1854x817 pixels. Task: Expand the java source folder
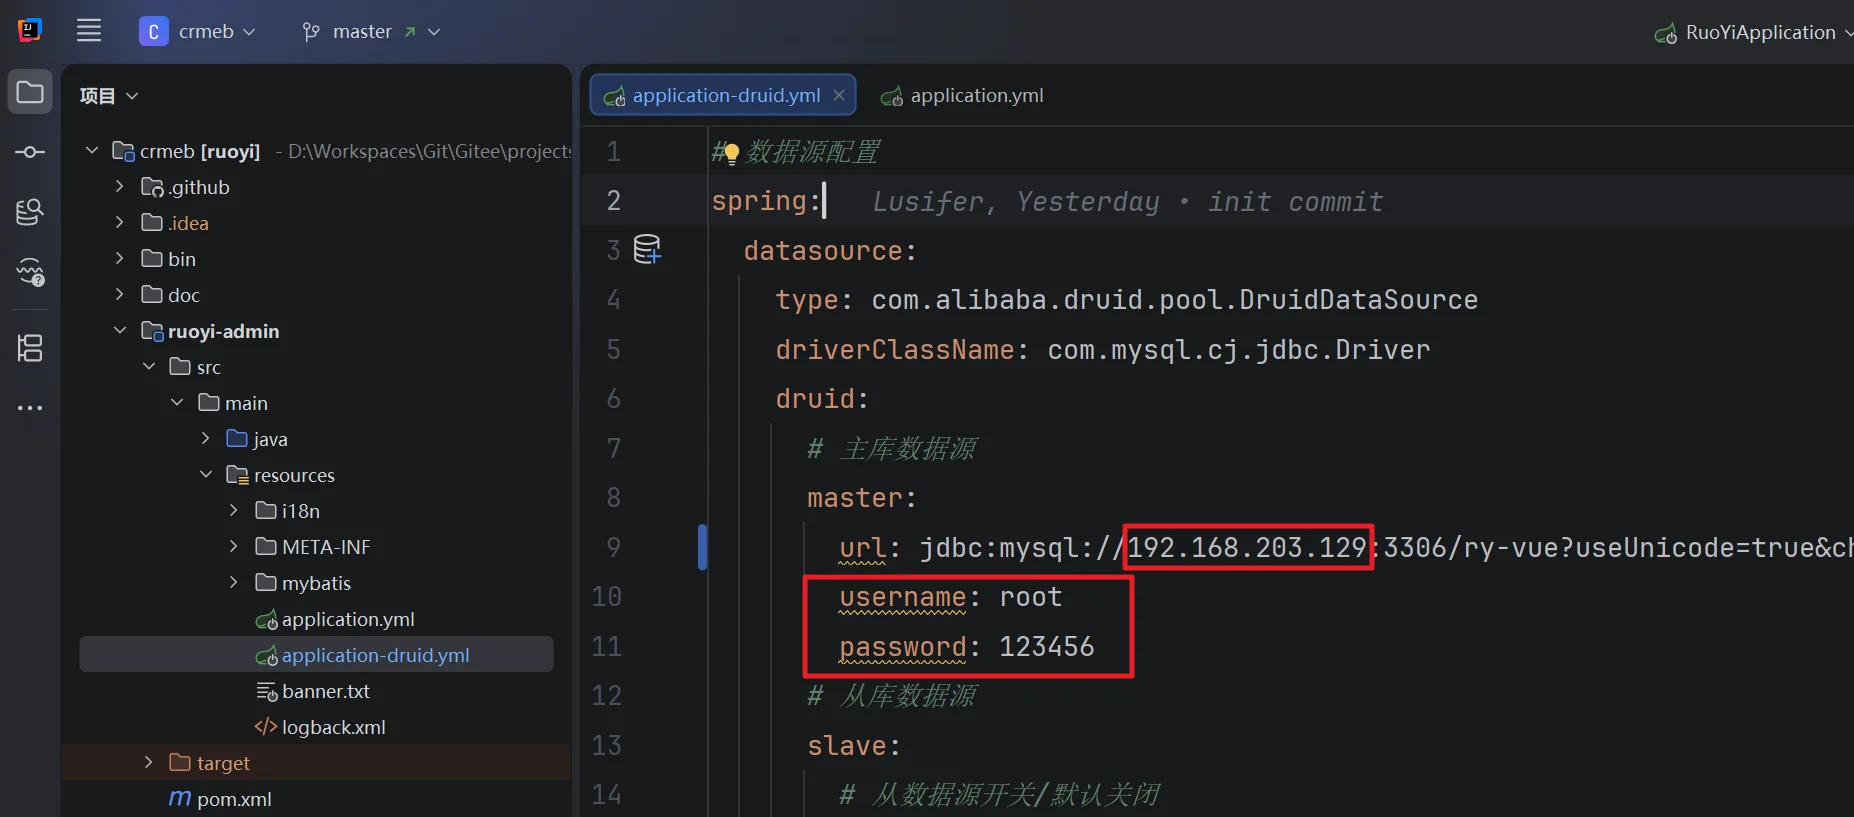point(206,438)
